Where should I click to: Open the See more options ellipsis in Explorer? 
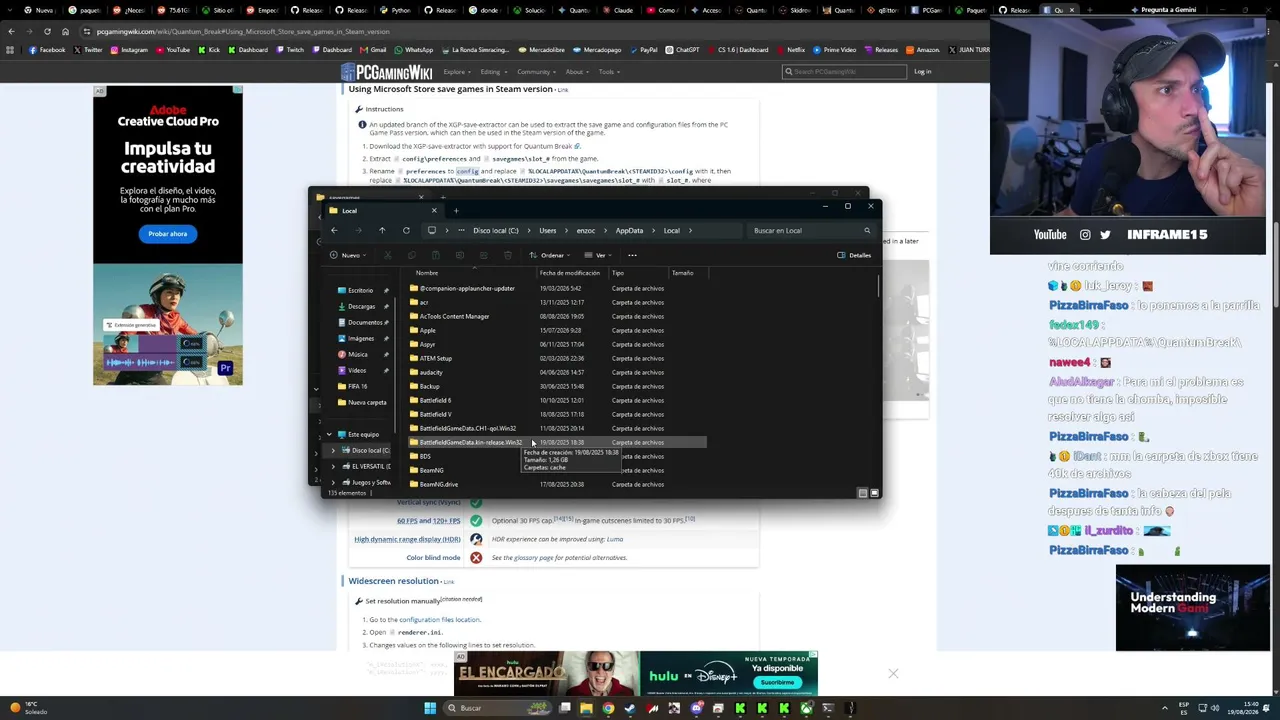point(632,255)
